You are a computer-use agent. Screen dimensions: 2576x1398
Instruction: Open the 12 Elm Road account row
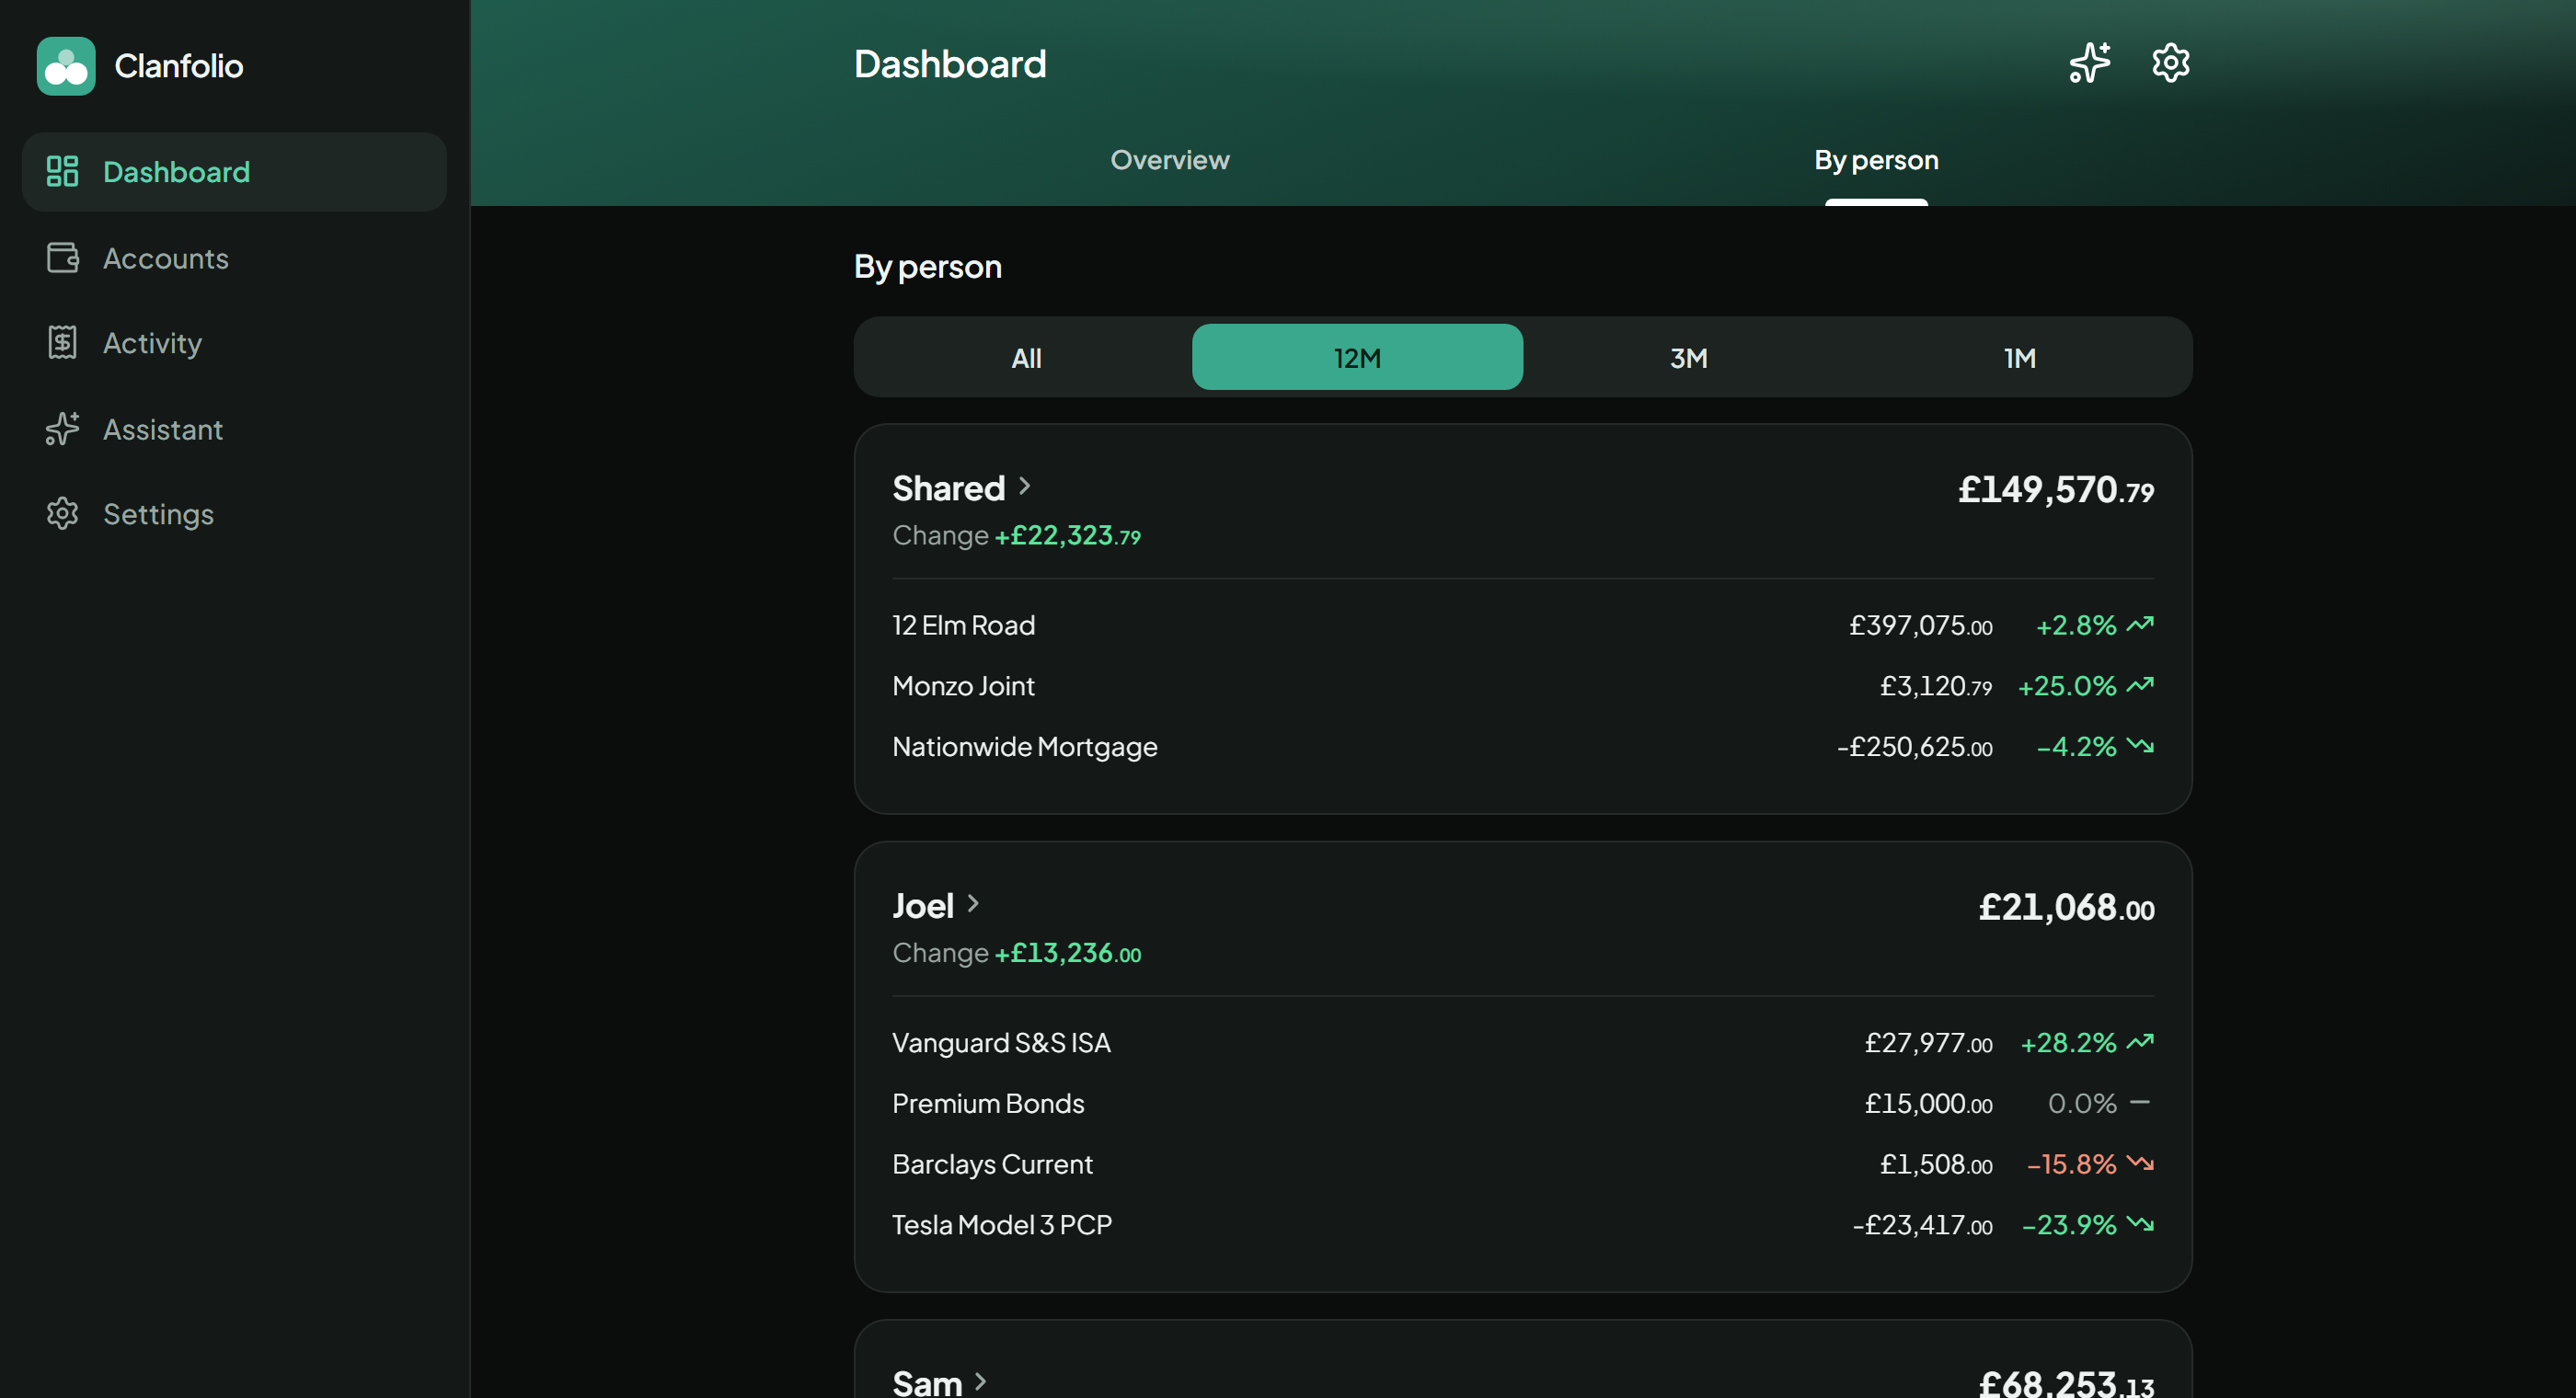tap(1522, 625)
